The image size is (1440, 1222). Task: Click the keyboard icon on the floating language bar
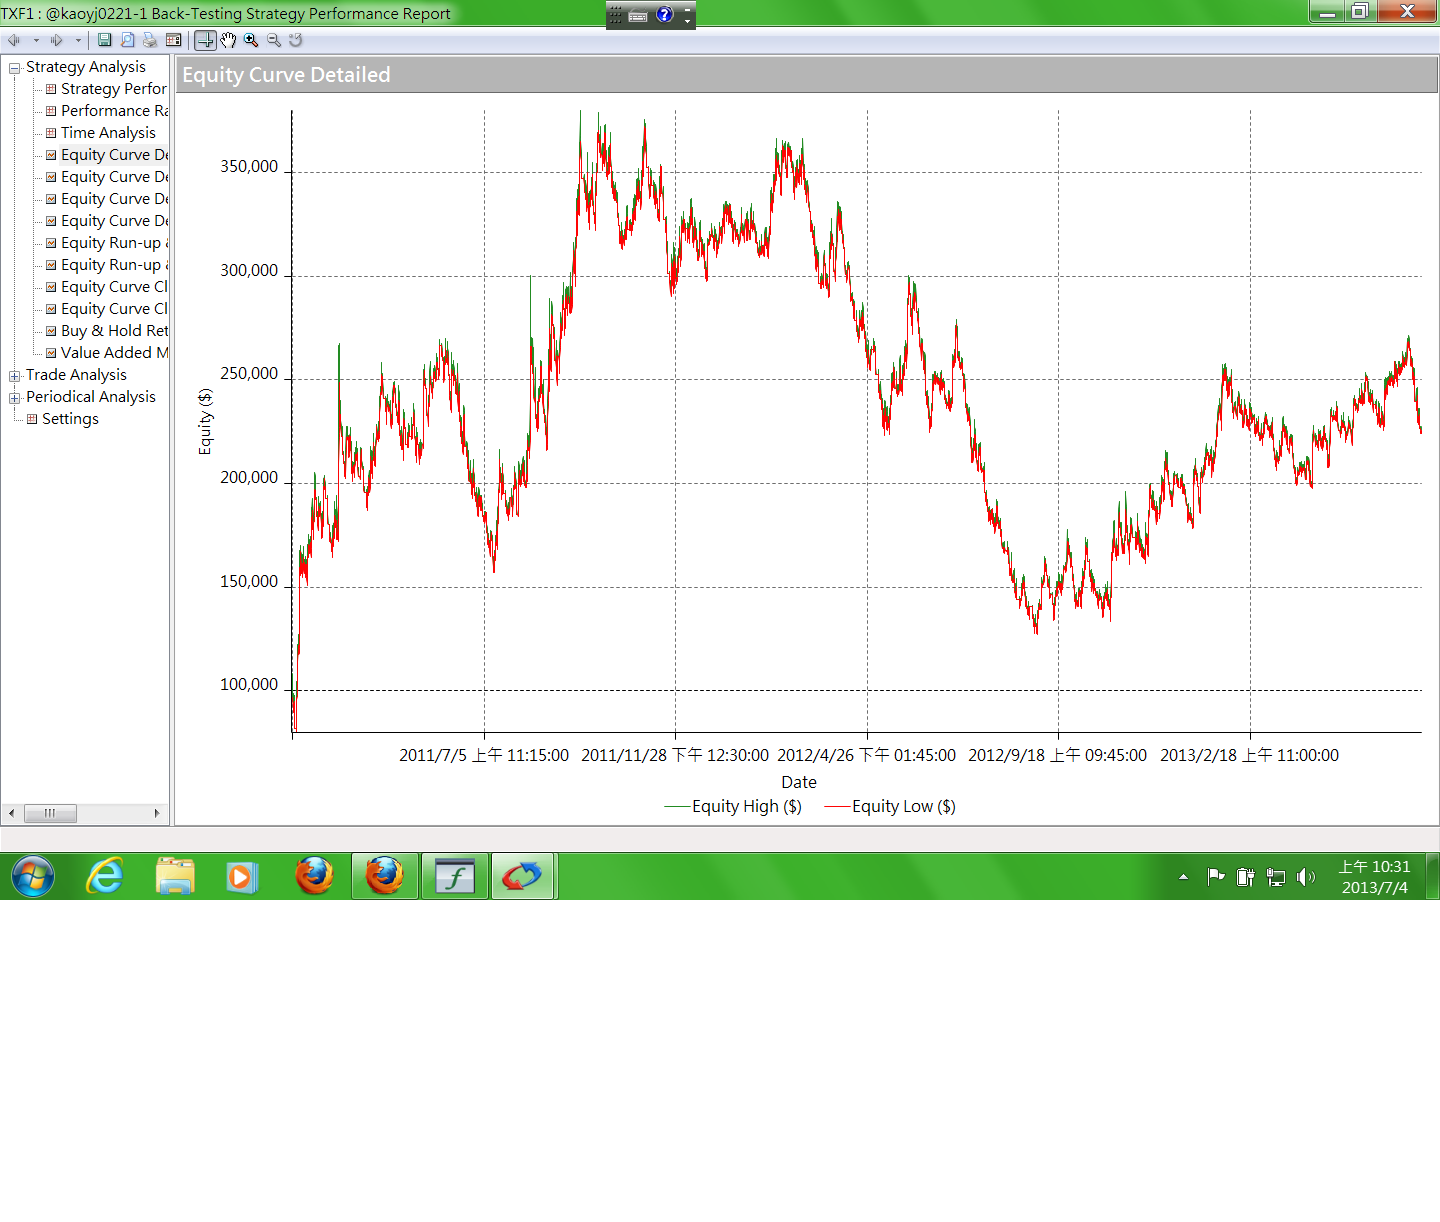click(x=638, y=15)
